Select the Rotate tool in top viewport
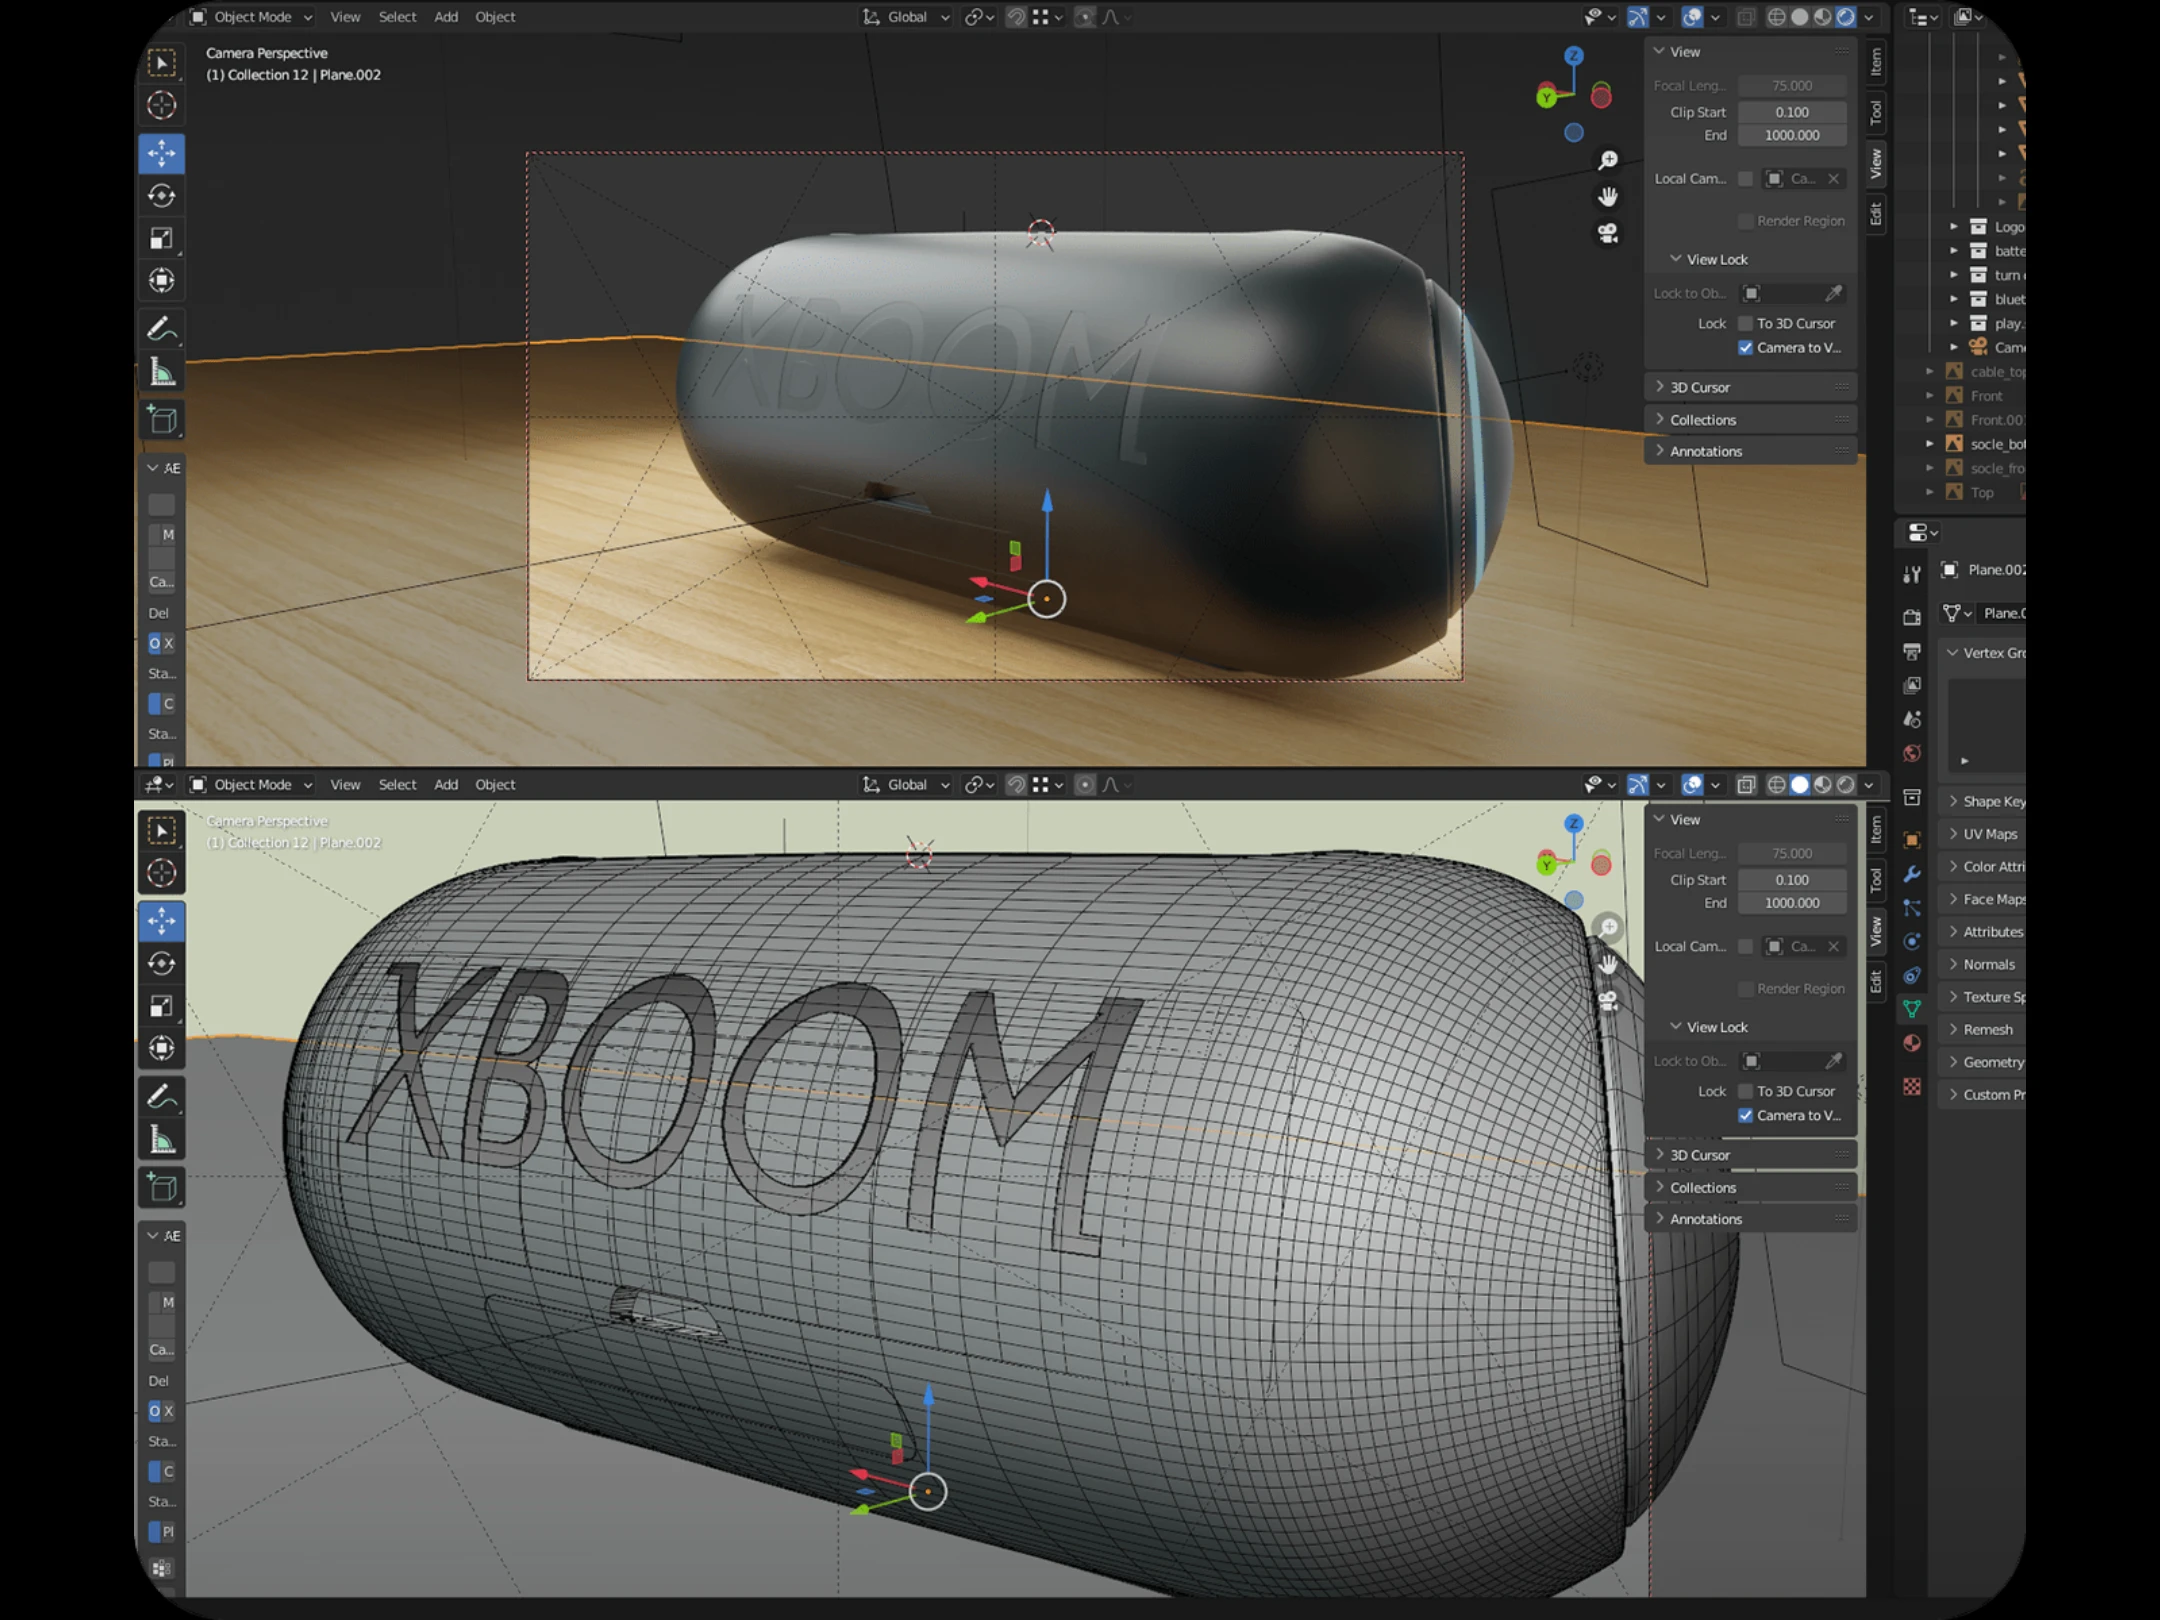The image size is (2160, 1620). (161, 196)
